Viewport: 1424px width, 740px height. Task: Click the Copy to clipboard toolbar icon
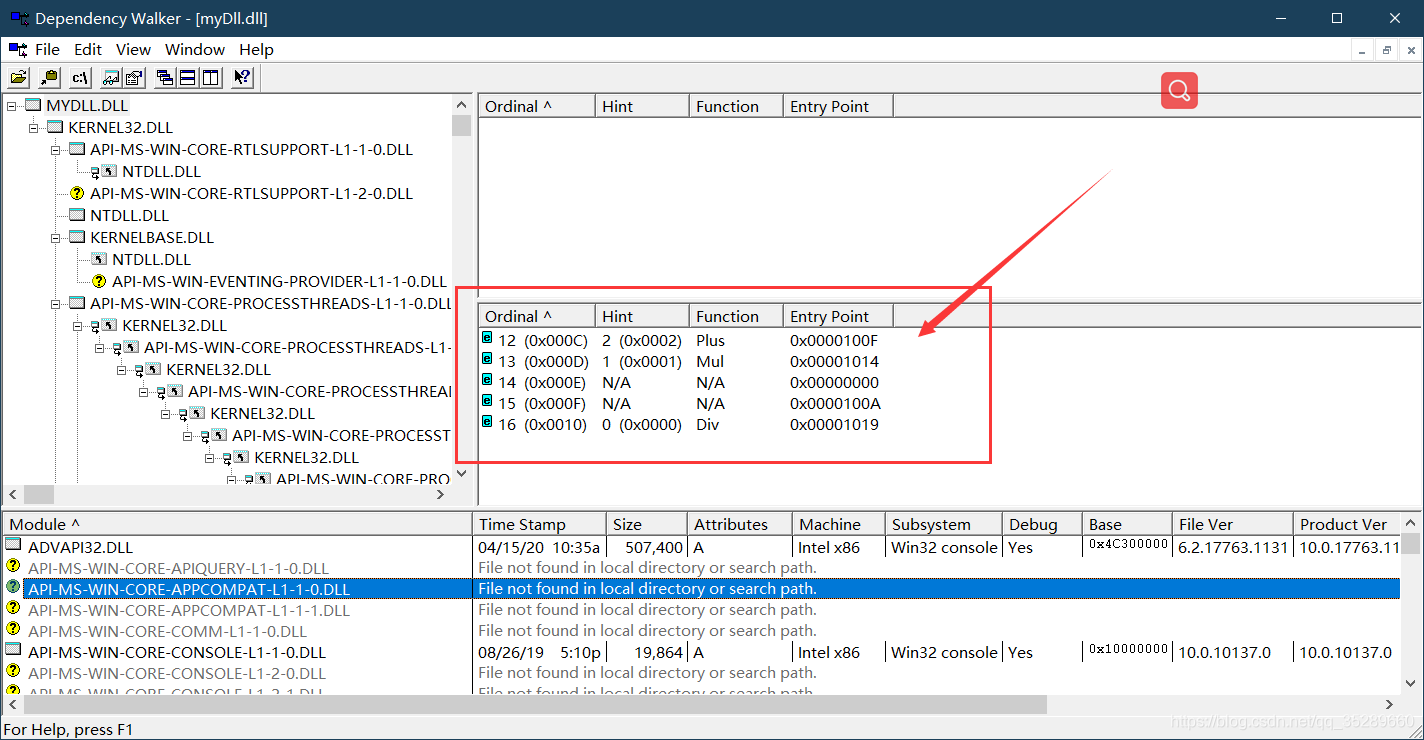pos(49,77)
